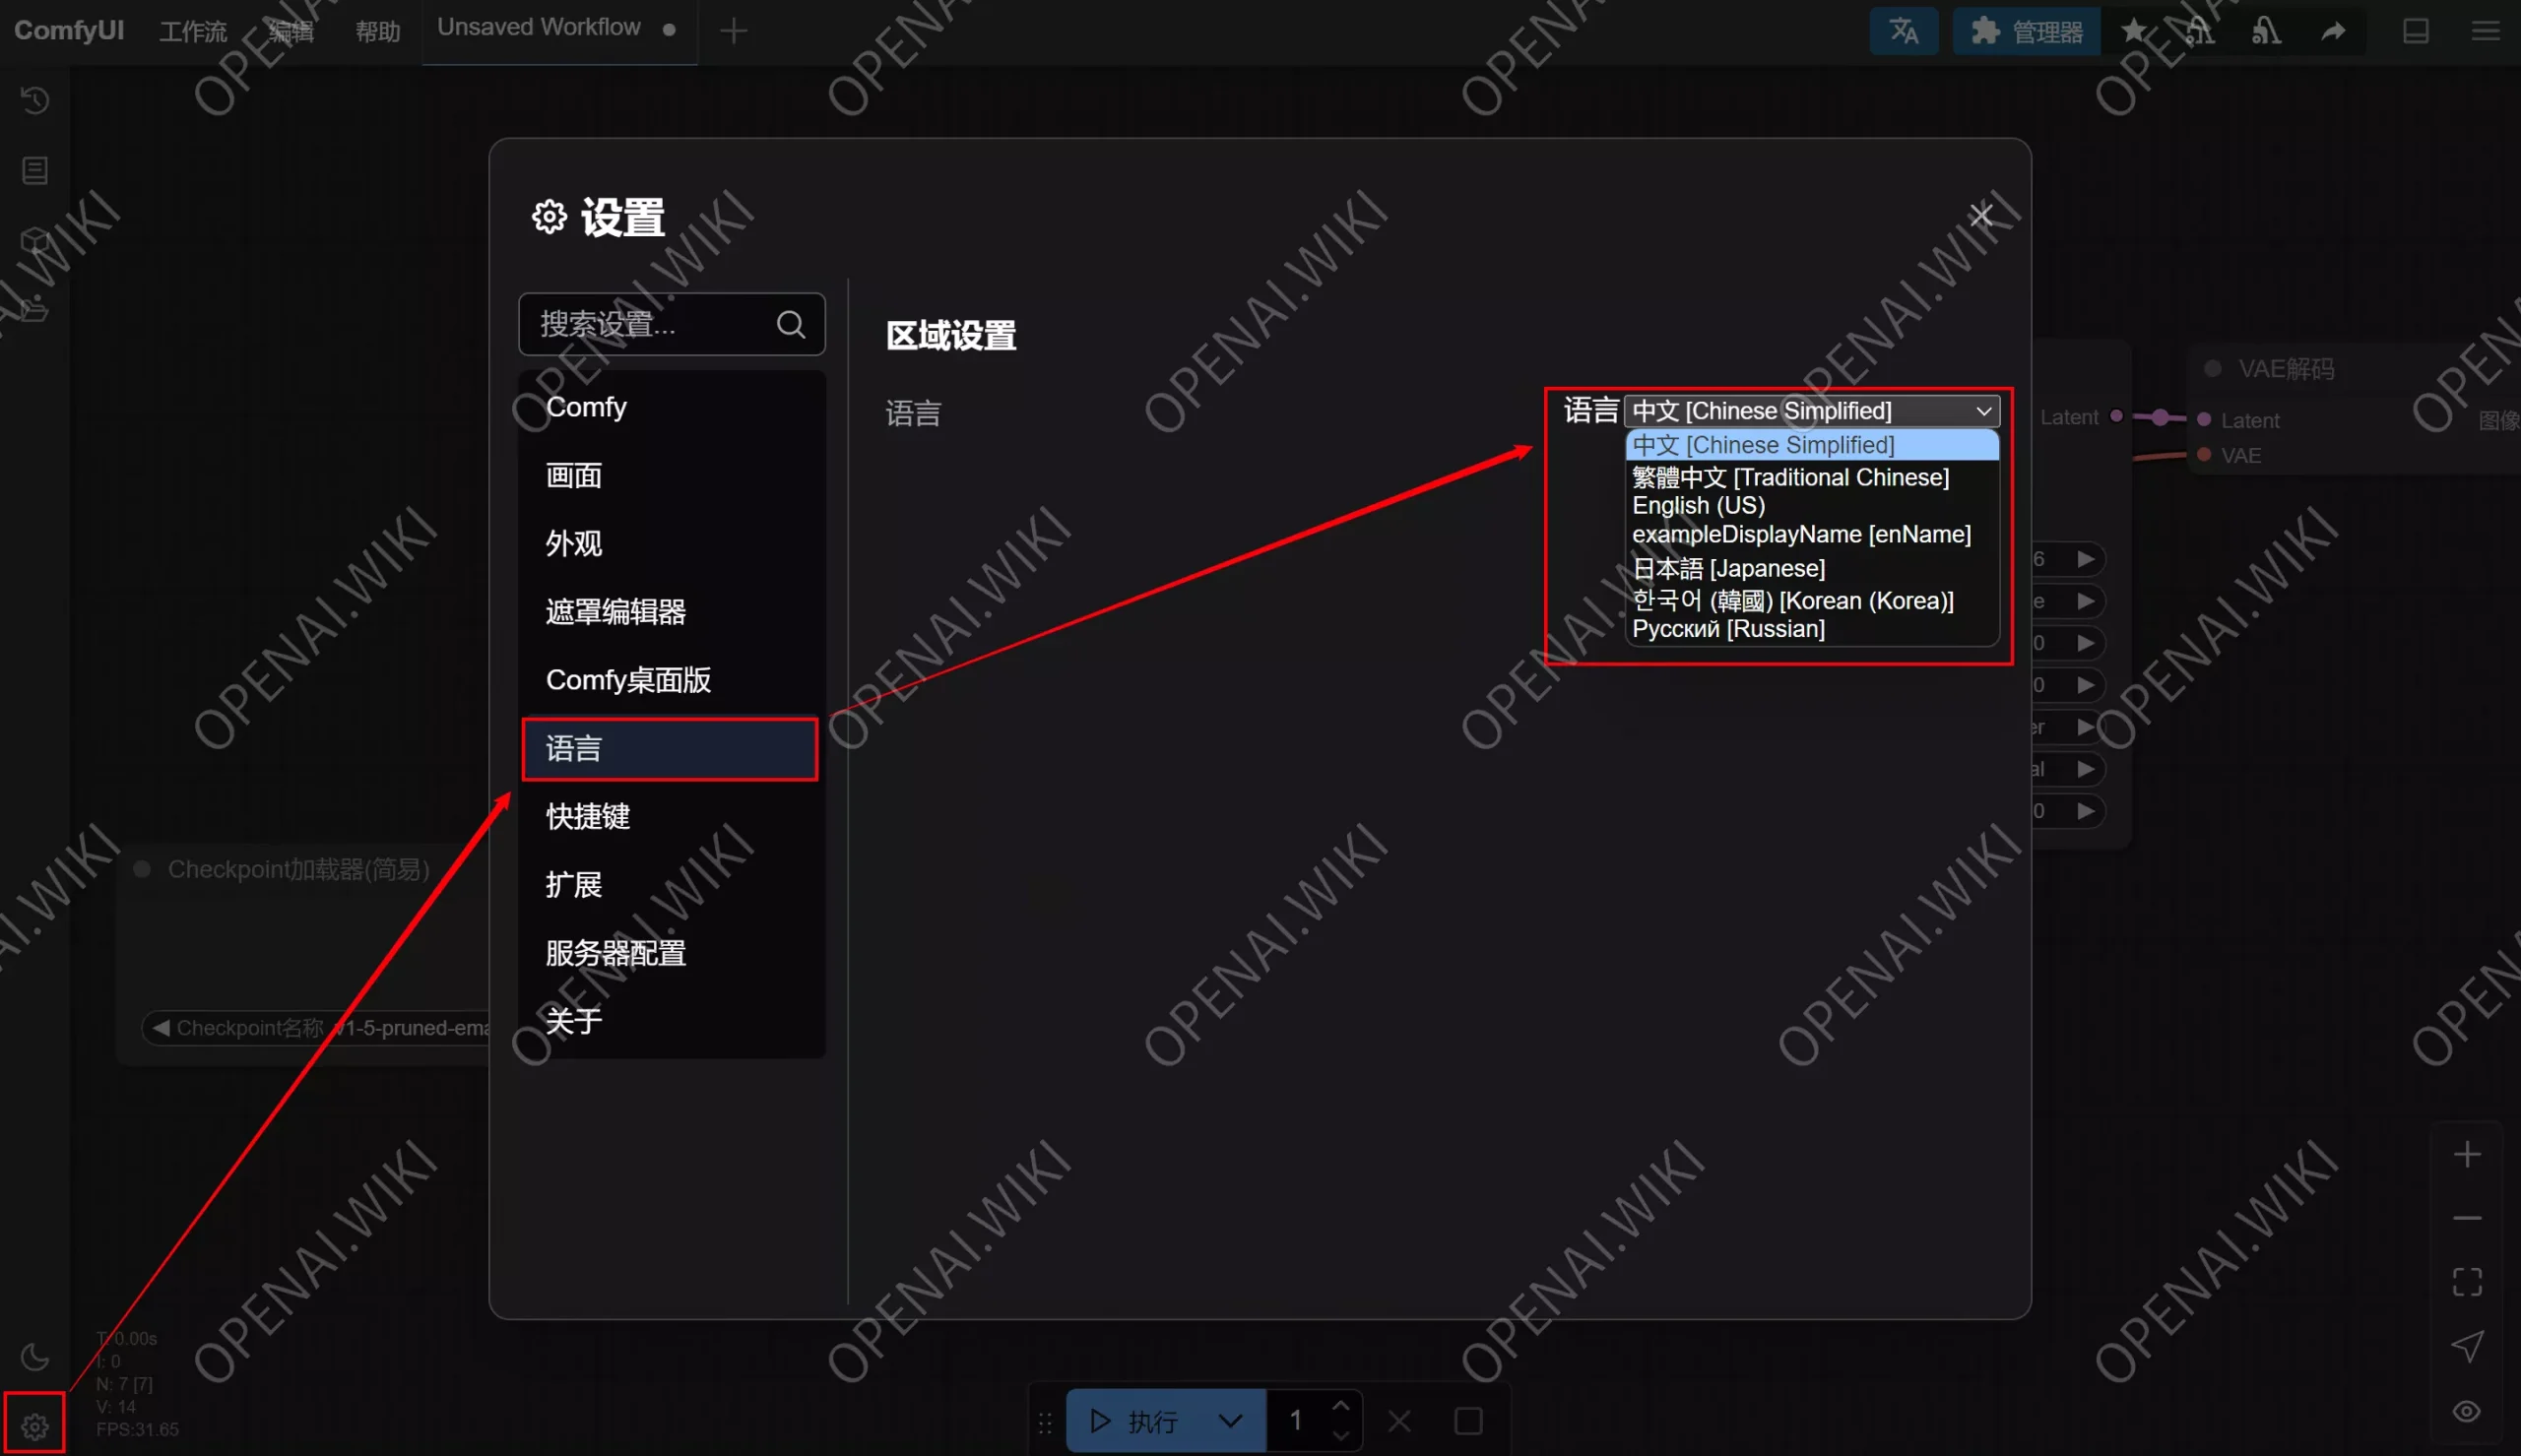Click the translate language icon in top bar
Screen dimensions: 2521x1456
point(1903,31)
